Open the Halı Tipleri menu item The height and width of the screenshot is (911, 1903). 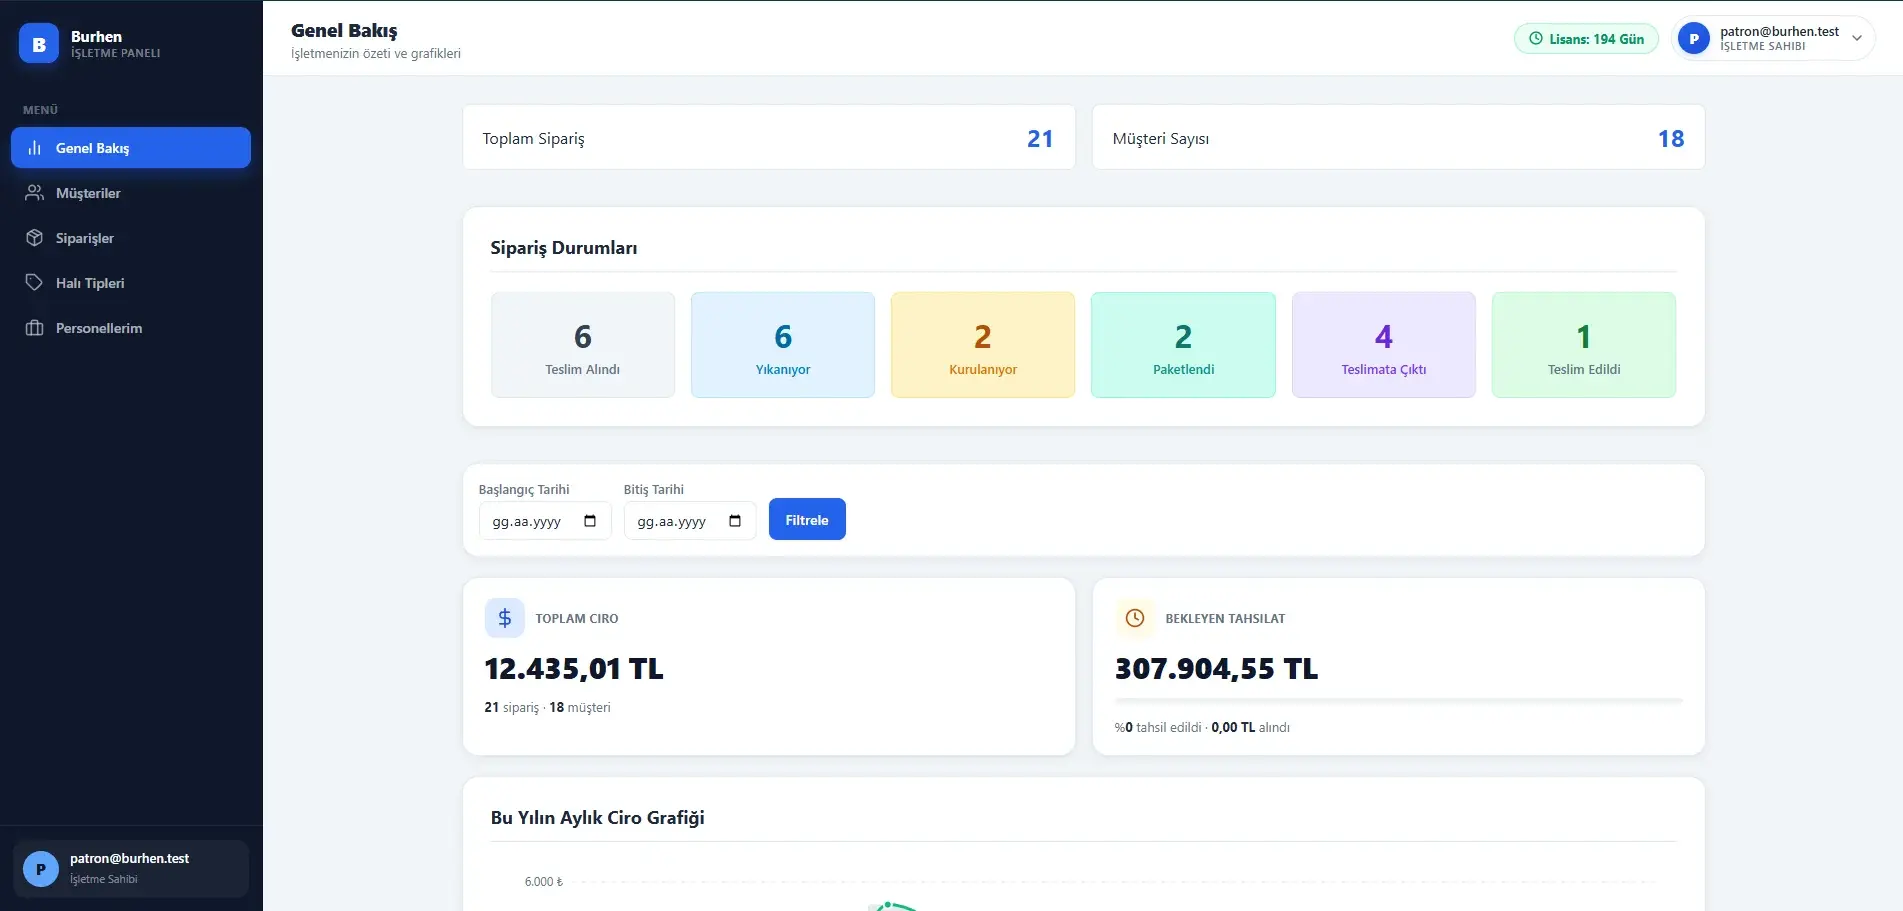pyautogui.click(x=131, y=283)
